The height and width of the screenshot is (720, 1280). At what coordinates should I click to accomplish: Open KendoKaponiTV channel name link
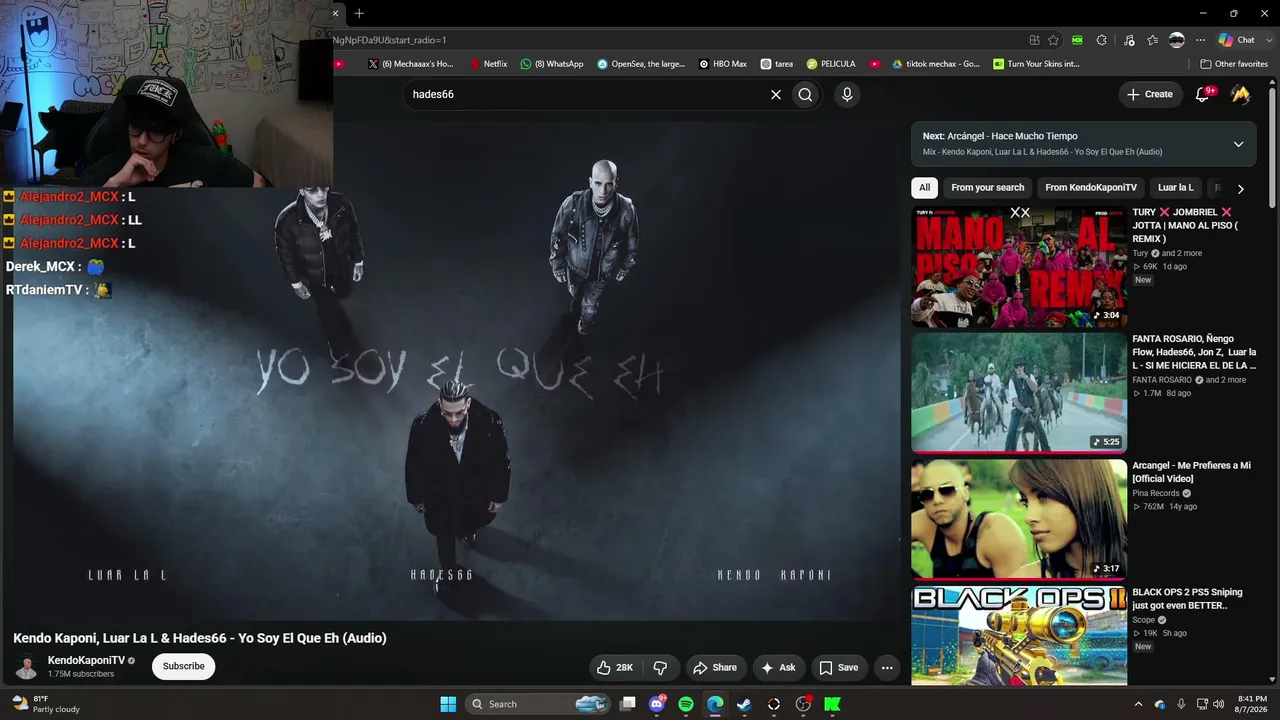[x=86, y=661]
